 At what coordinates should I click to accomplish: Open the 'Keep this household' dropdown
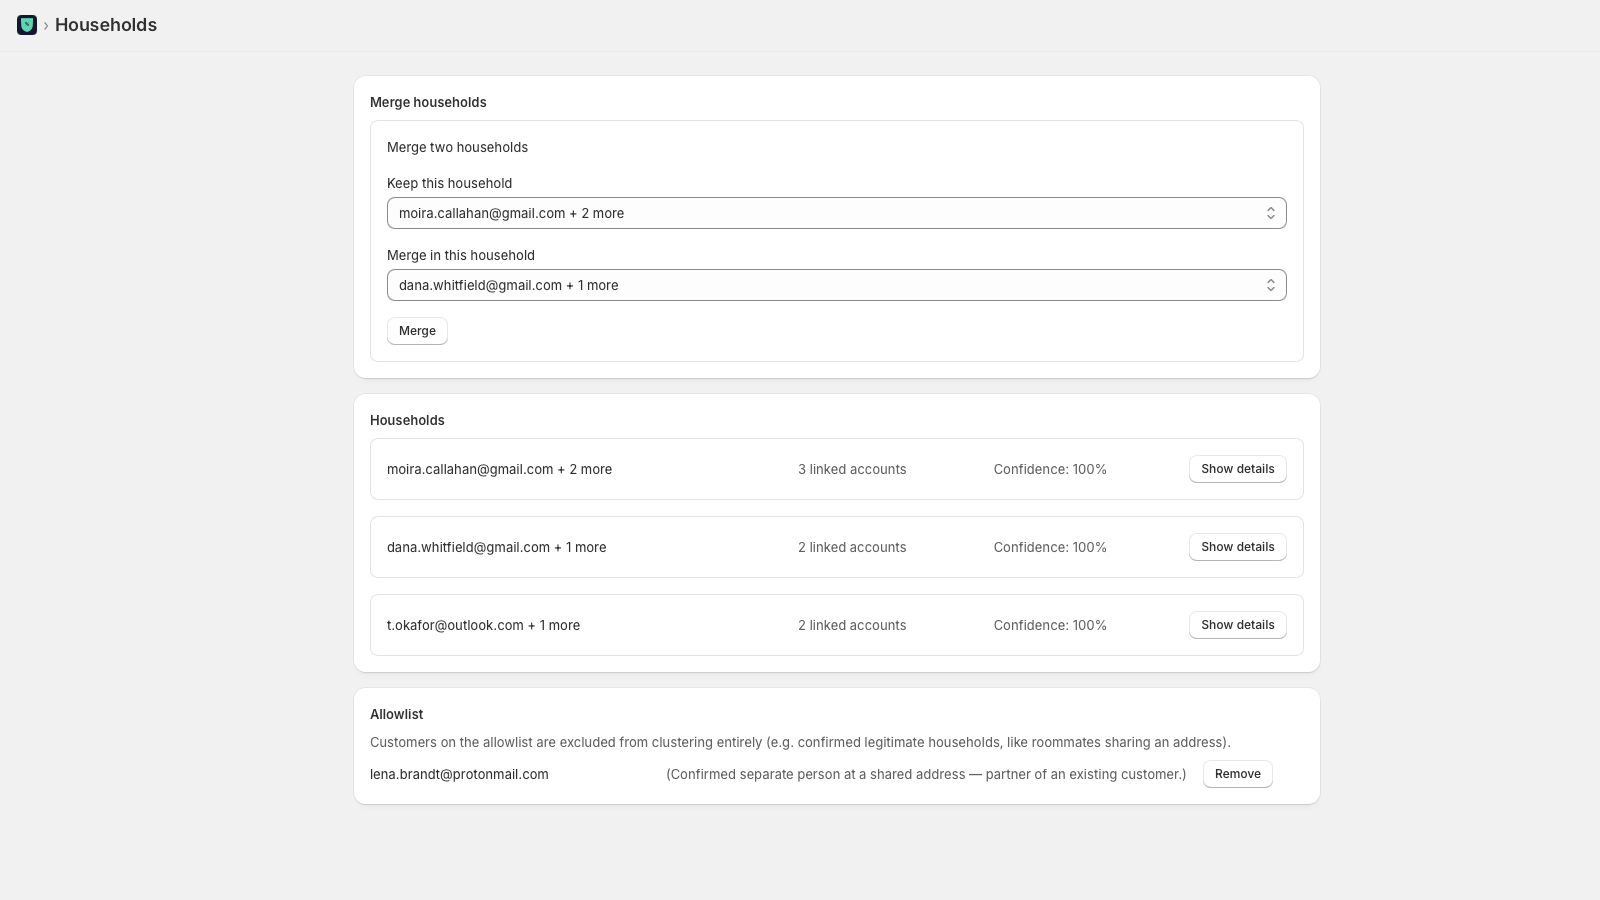coord(836,213)
